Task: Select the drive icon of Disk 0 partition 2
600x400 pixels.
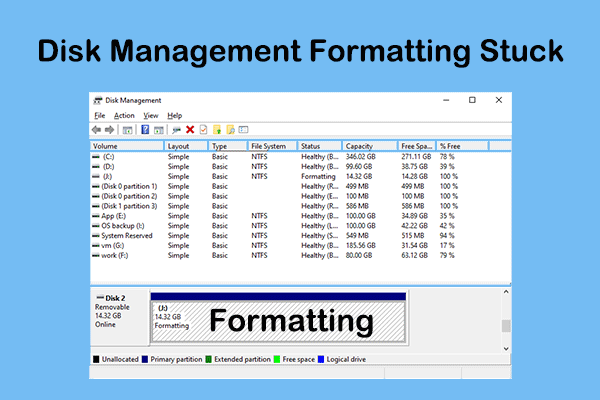Action: click(96, 196)
